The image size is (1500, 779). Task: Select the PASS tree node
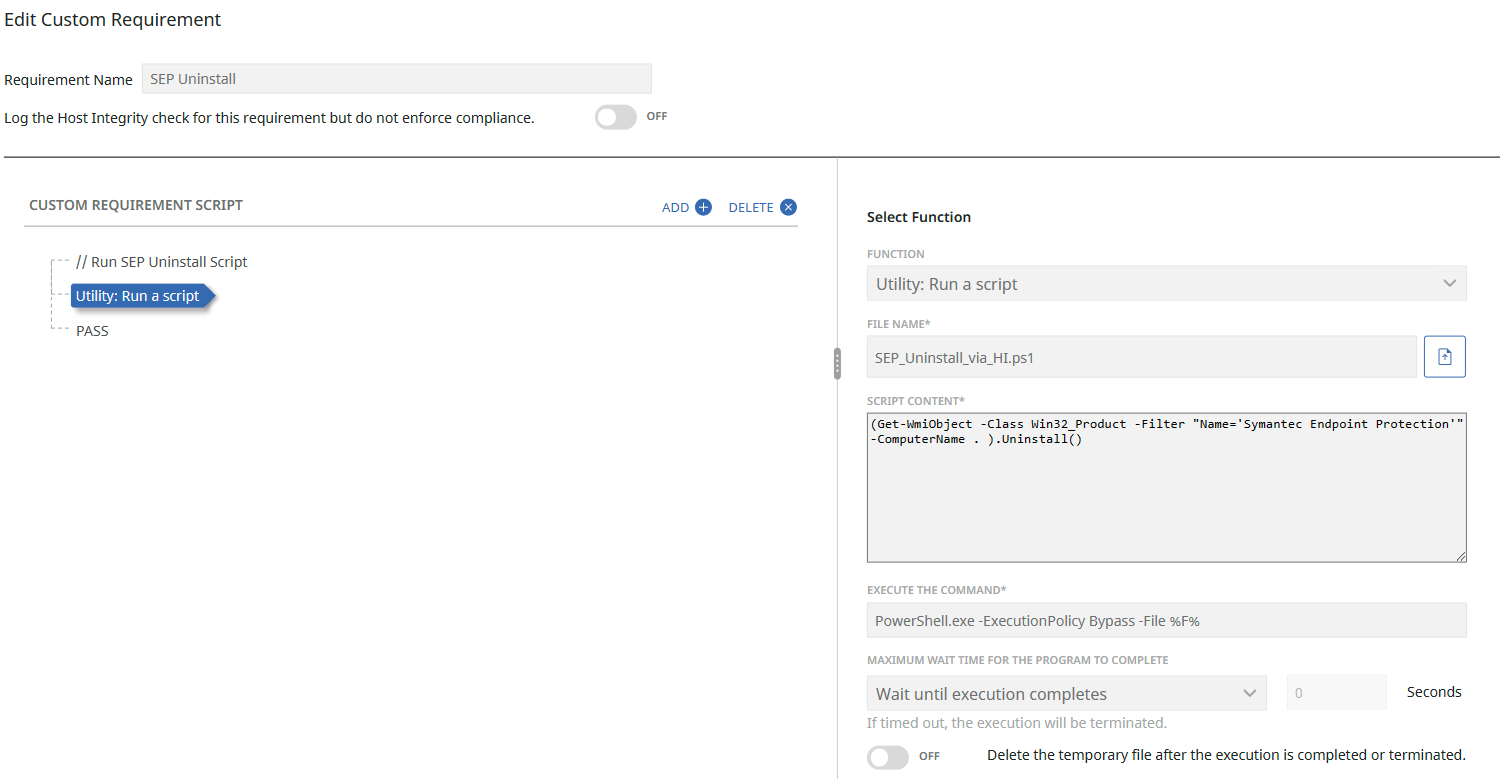coord(92,331)
